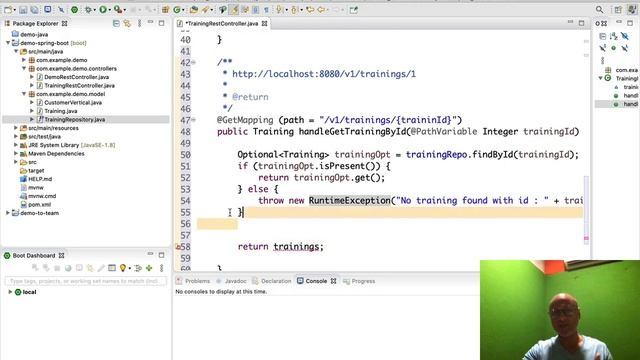Viewport: 640px width, 360px height.
Task: Run the application with green play icon
Action: coord(103,9)
